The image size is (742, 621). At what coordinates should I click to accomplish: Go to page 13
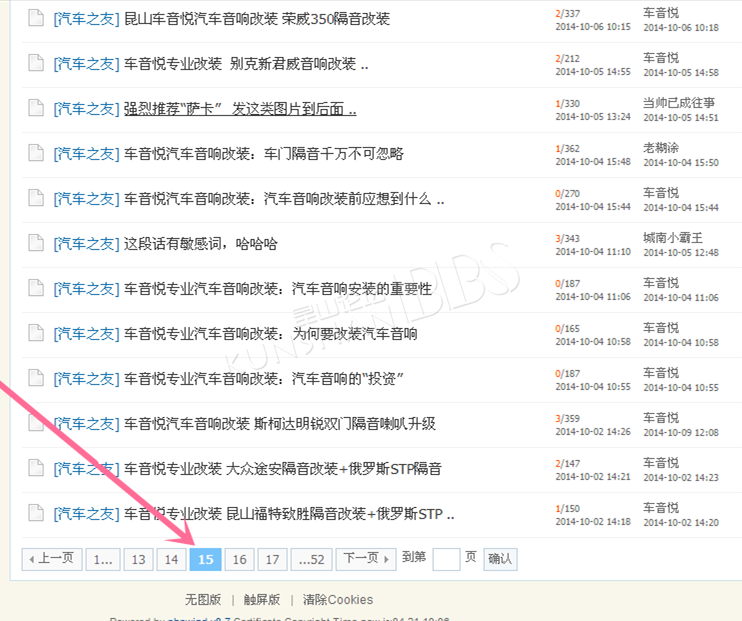(x=138, y=559)
